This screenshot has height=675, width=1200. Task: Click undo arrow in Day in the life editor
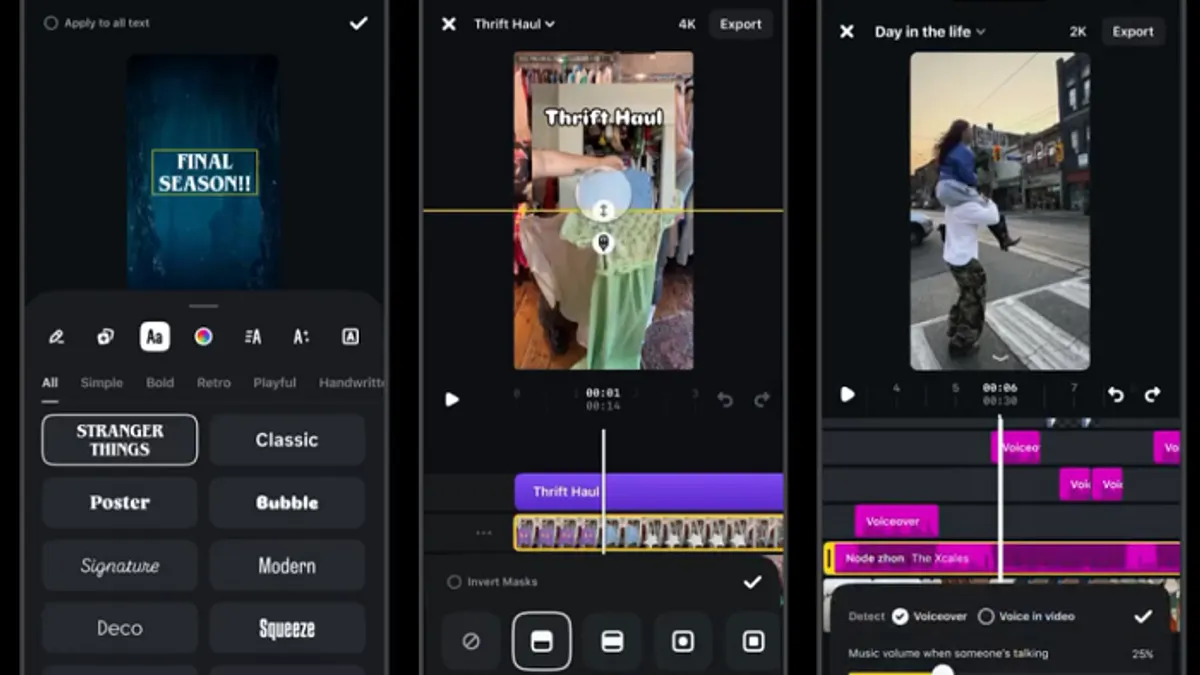click(1116, 395)
